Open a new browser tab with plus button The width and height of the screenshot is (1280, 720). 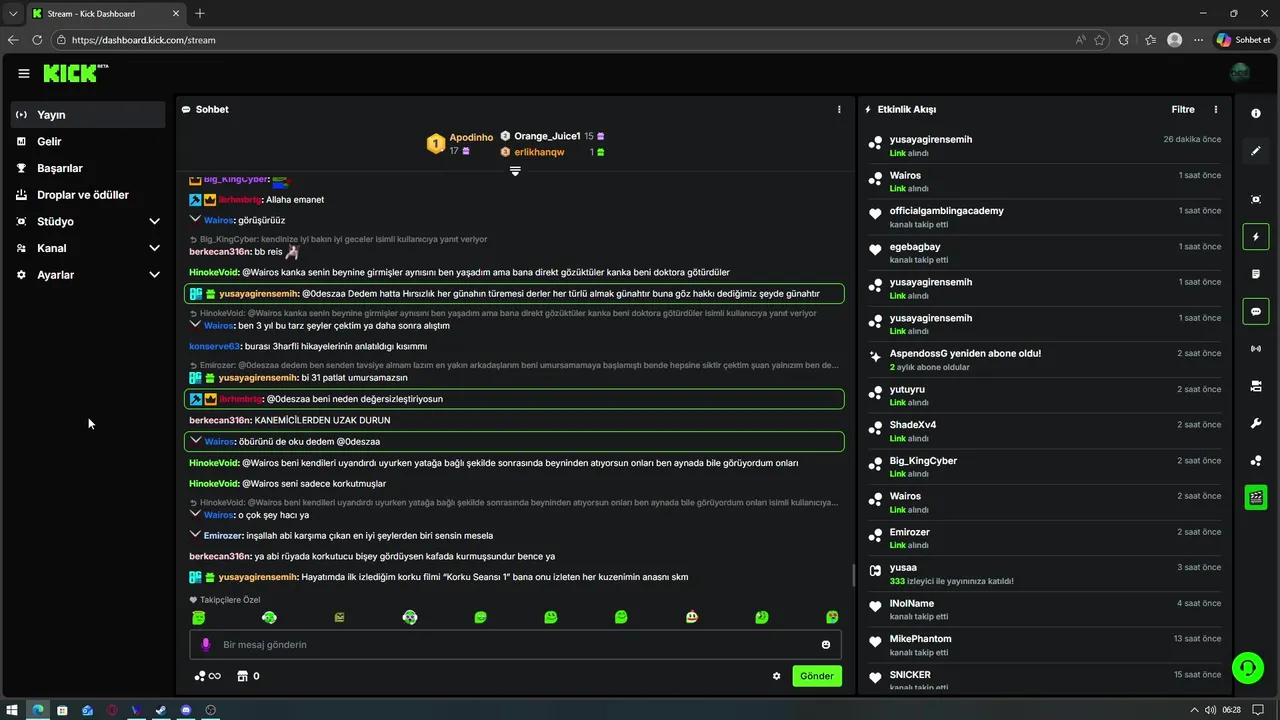[200, 13]
